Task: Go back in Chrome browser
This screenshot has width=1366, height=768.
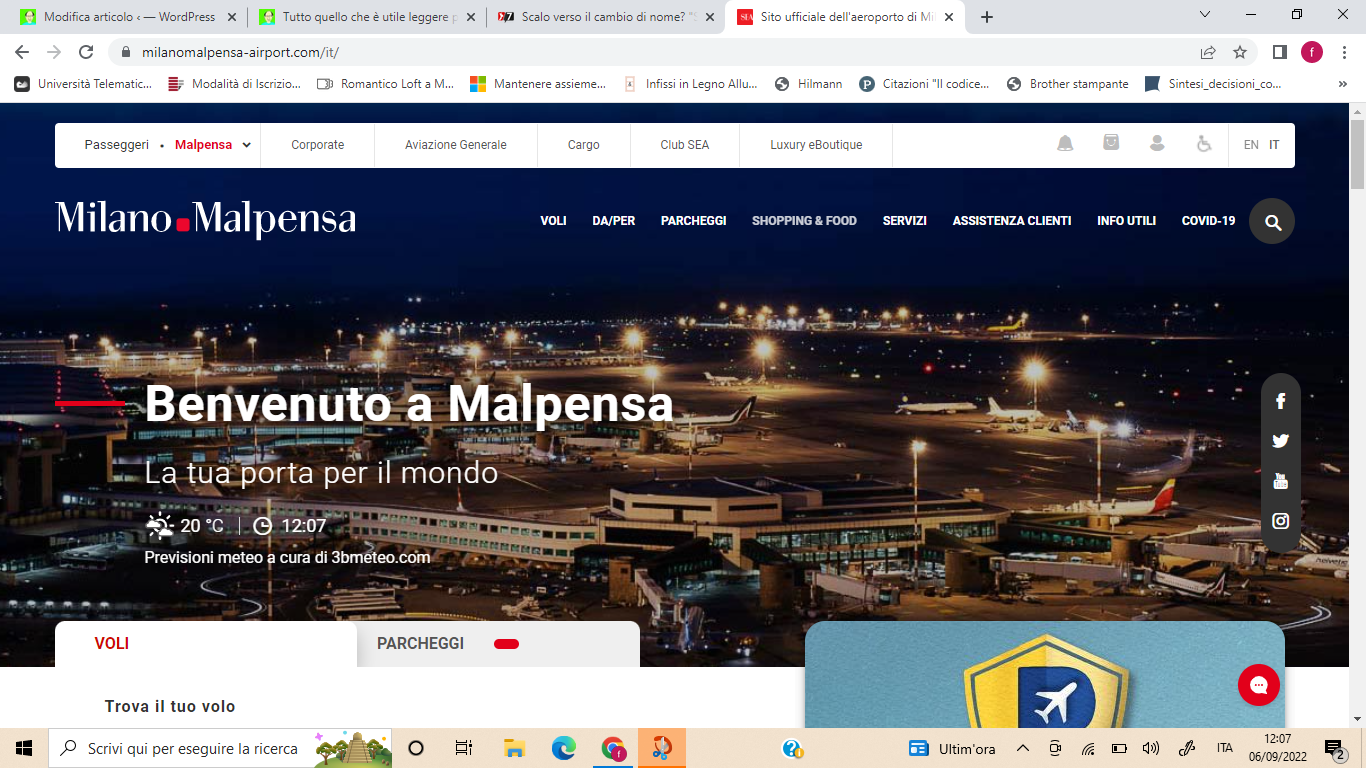Action: coord(22,52)
